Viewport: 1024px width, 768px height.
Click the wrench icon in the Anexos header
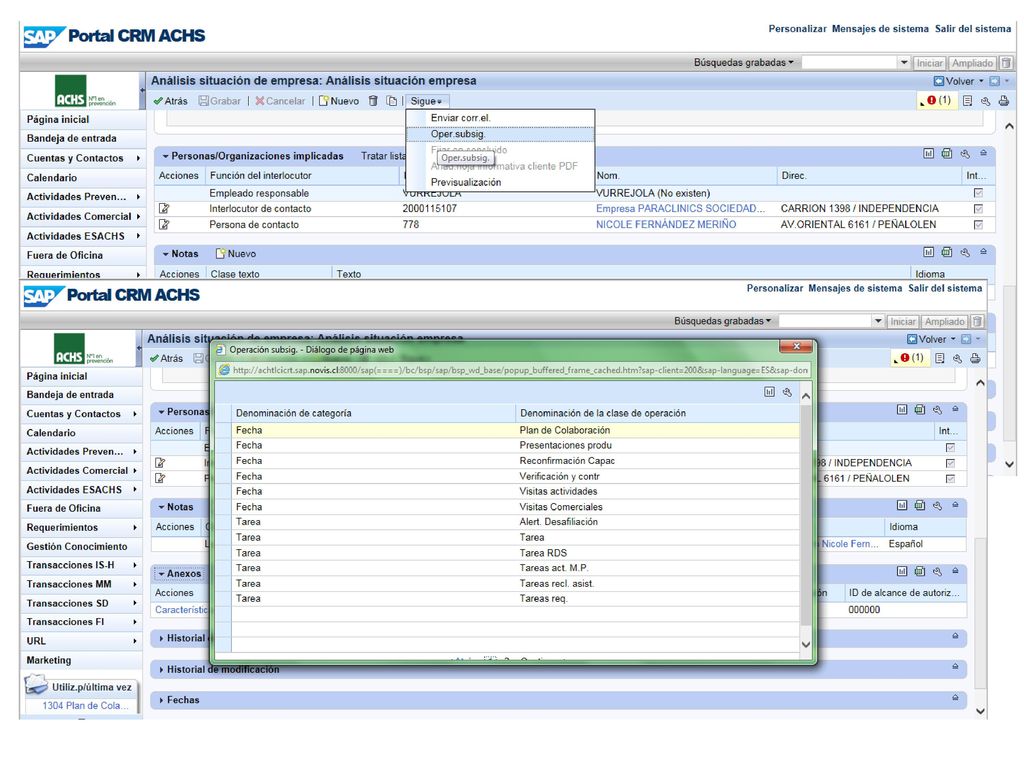point(938,571)
